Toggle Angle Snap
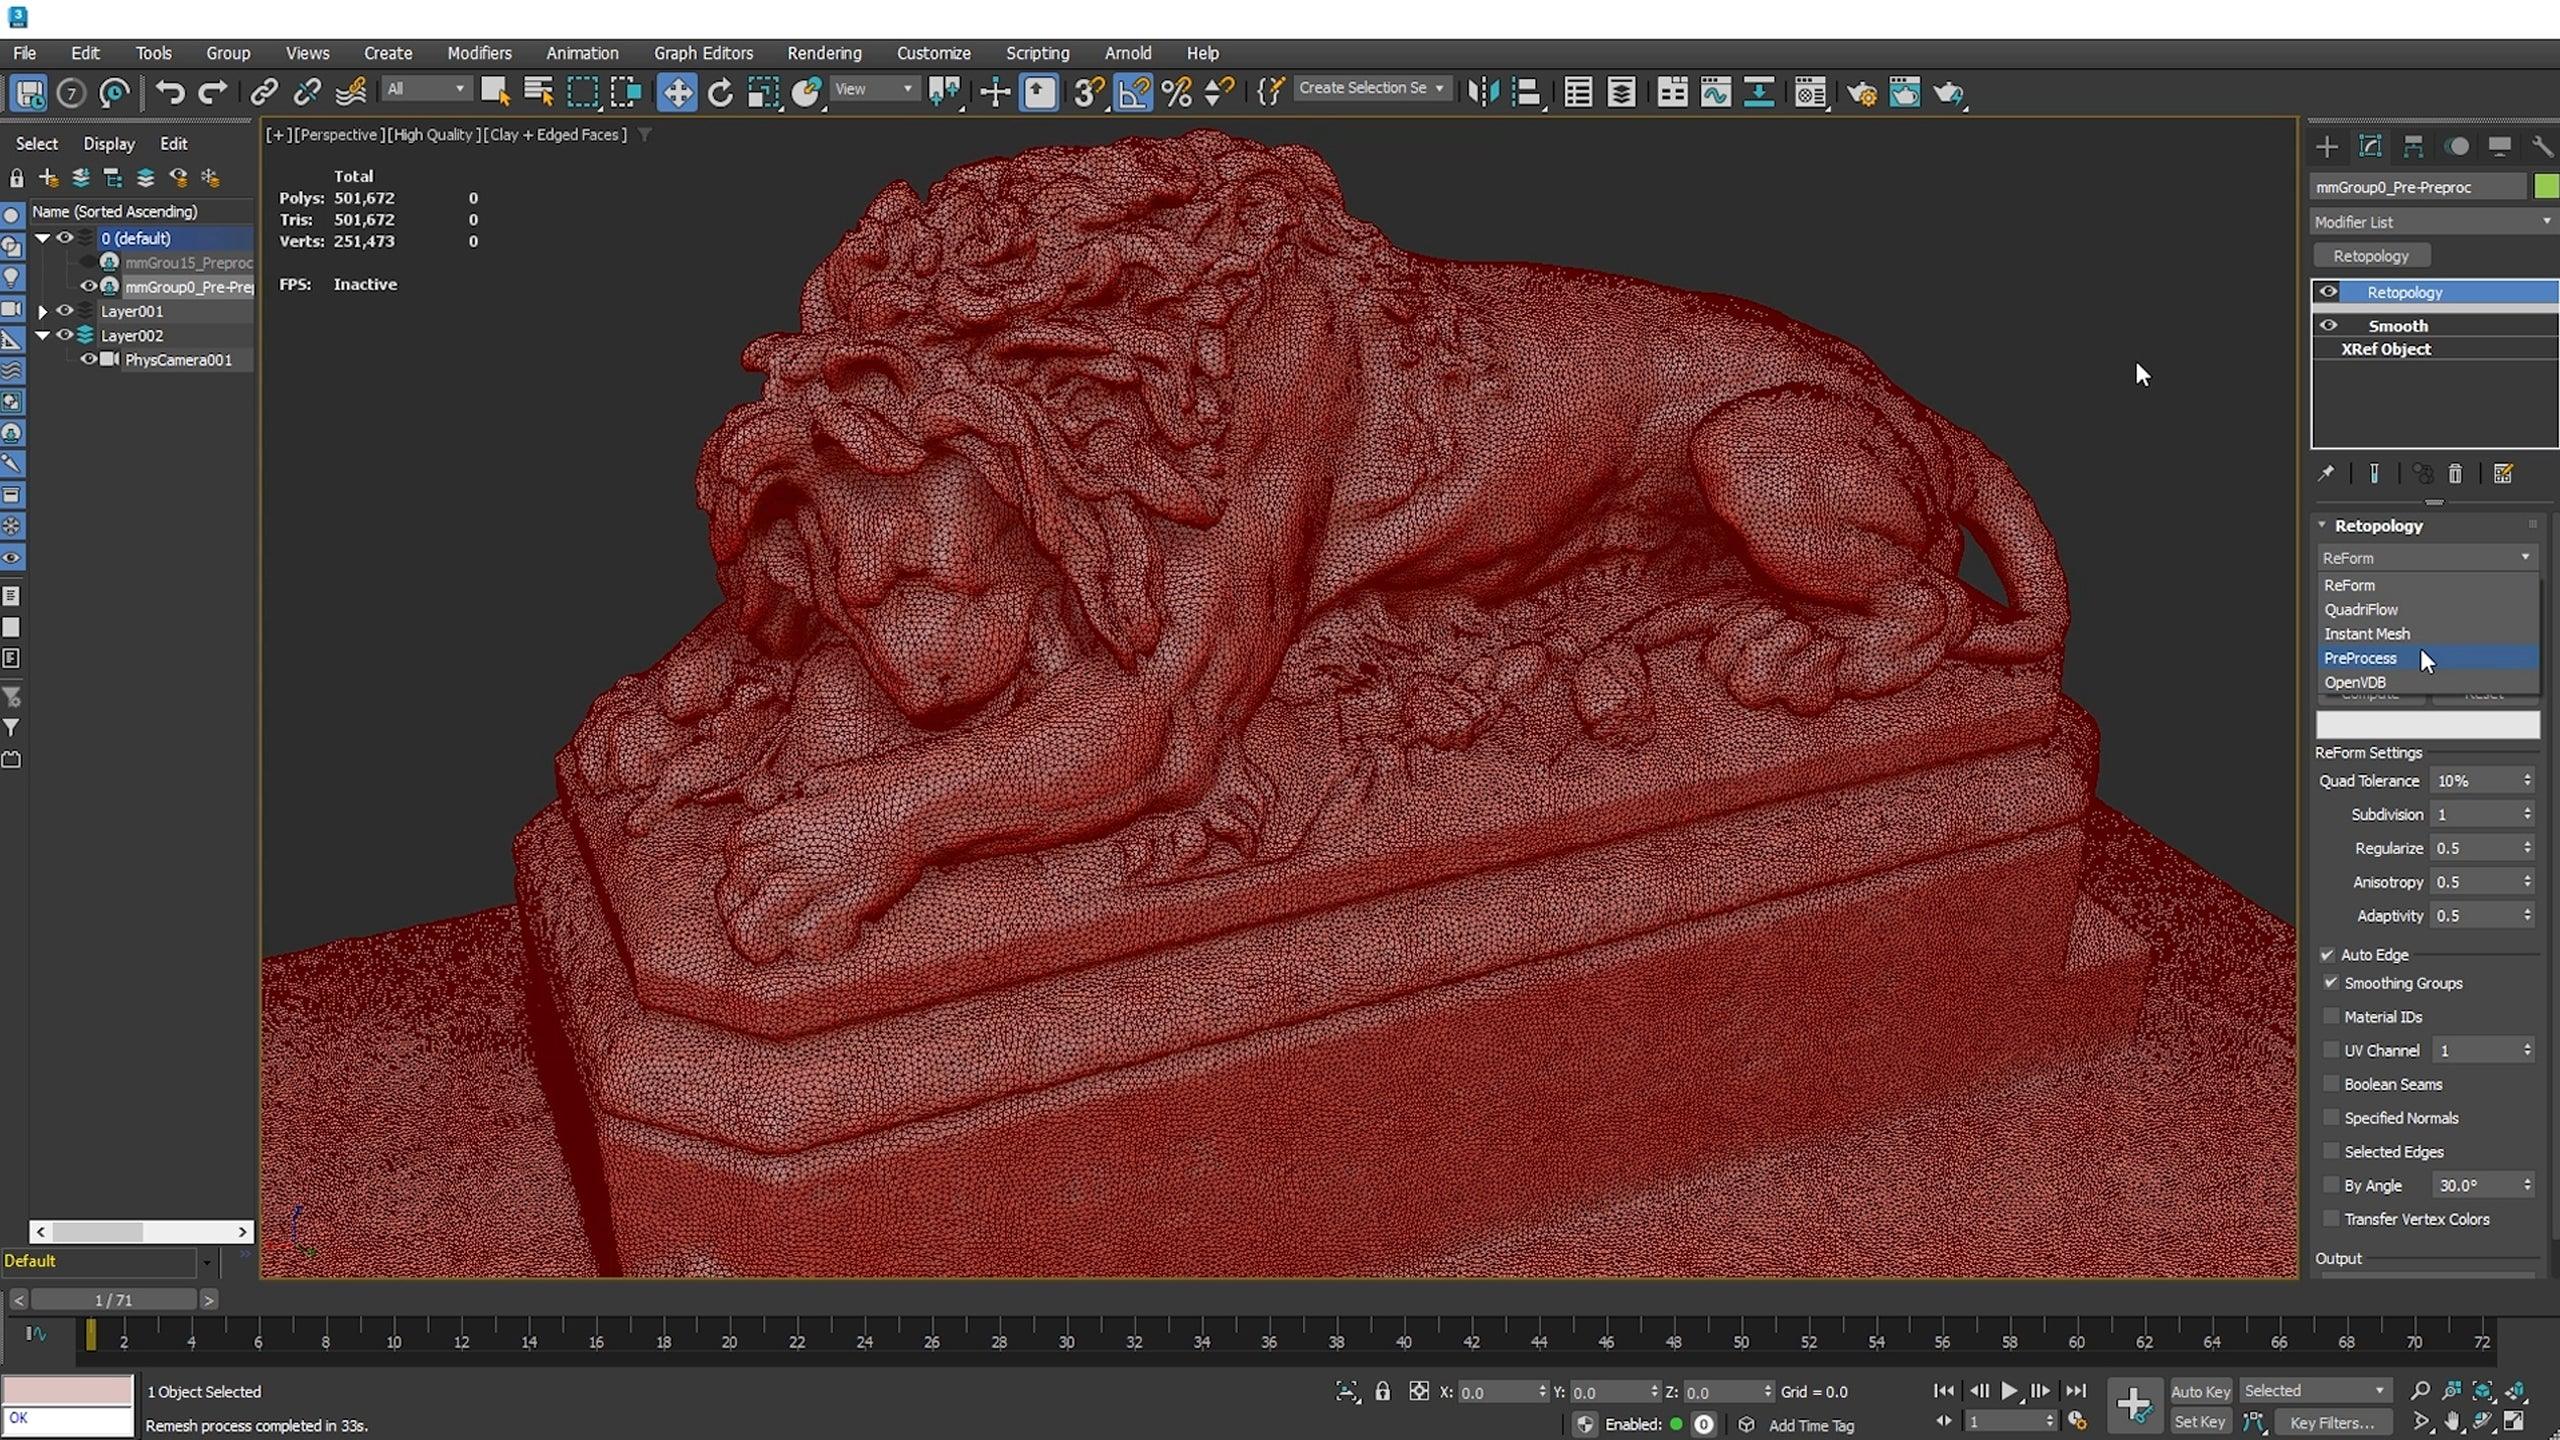This screenshot has height=1440, width=2560. [x=1134, y=92]
